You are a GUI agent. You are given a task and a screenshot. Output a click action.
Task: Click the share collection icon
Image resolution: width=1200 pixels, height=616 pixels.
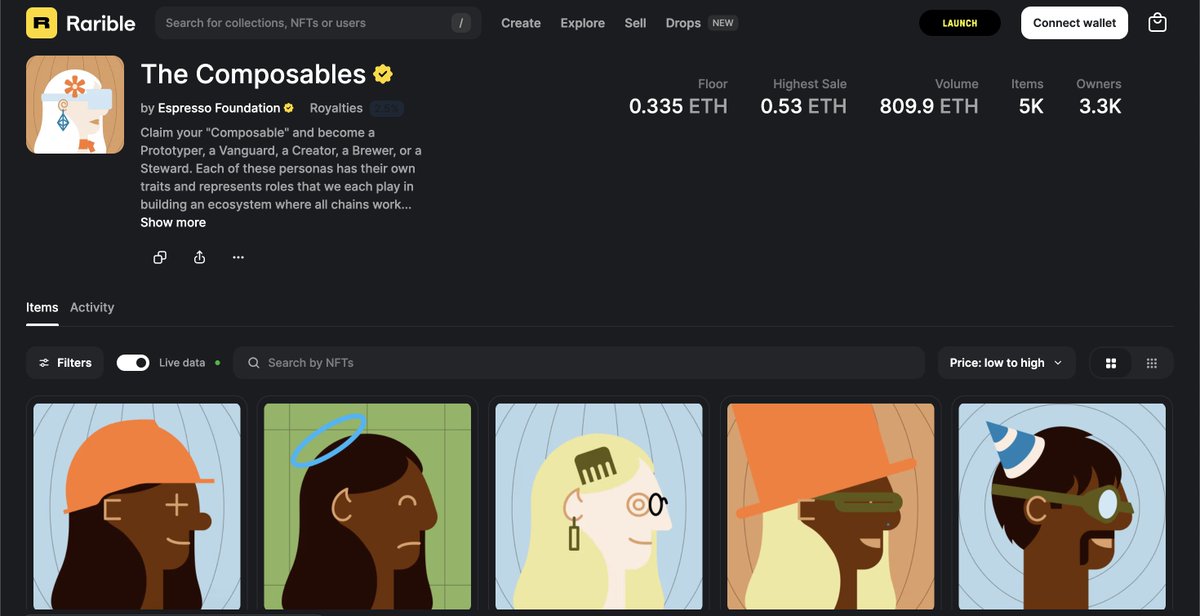199,257
